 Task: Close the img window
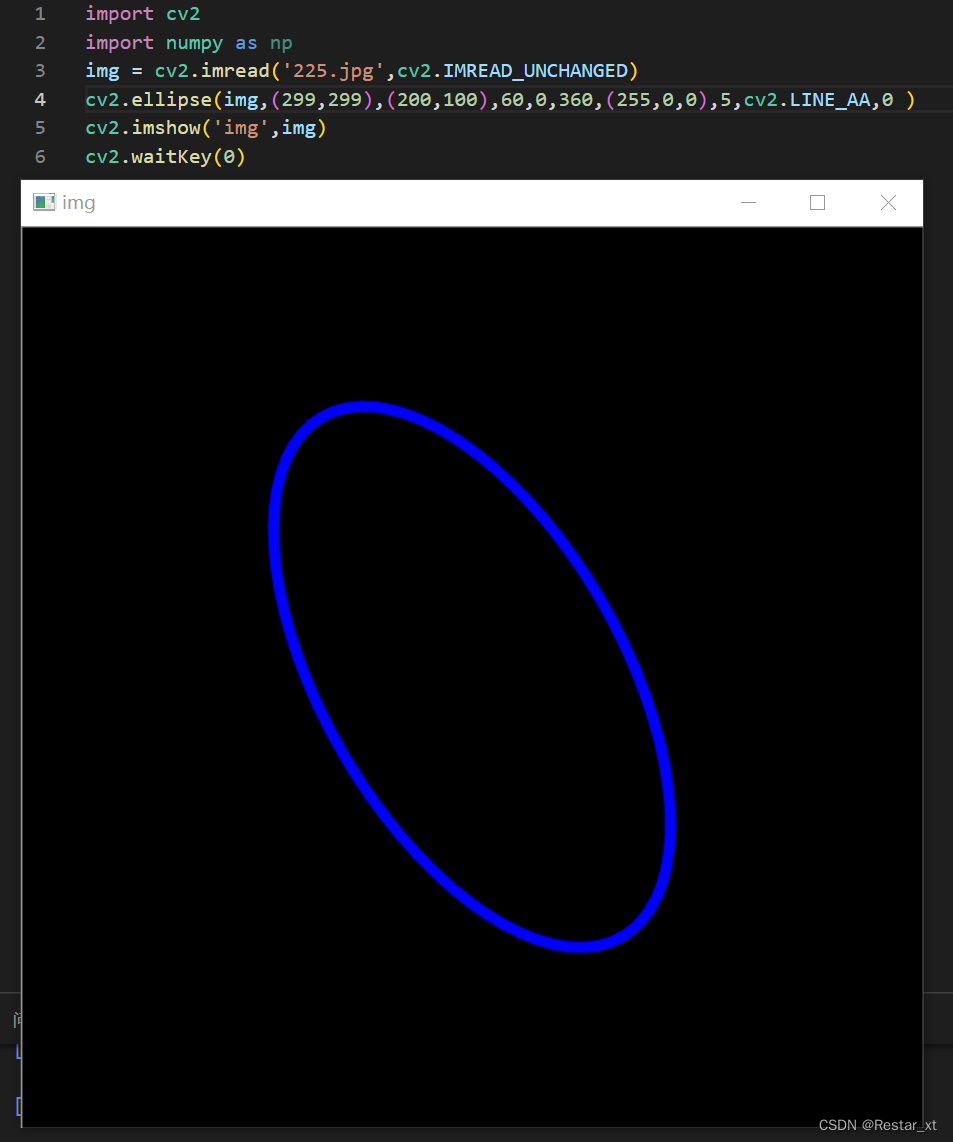[x=887, y=202]
